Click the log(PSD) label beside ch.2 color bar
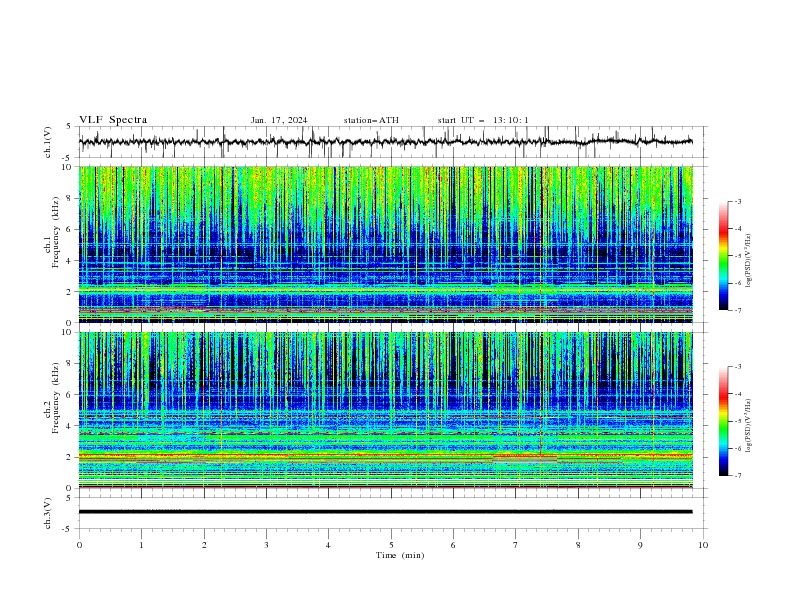 click(749, 426)
